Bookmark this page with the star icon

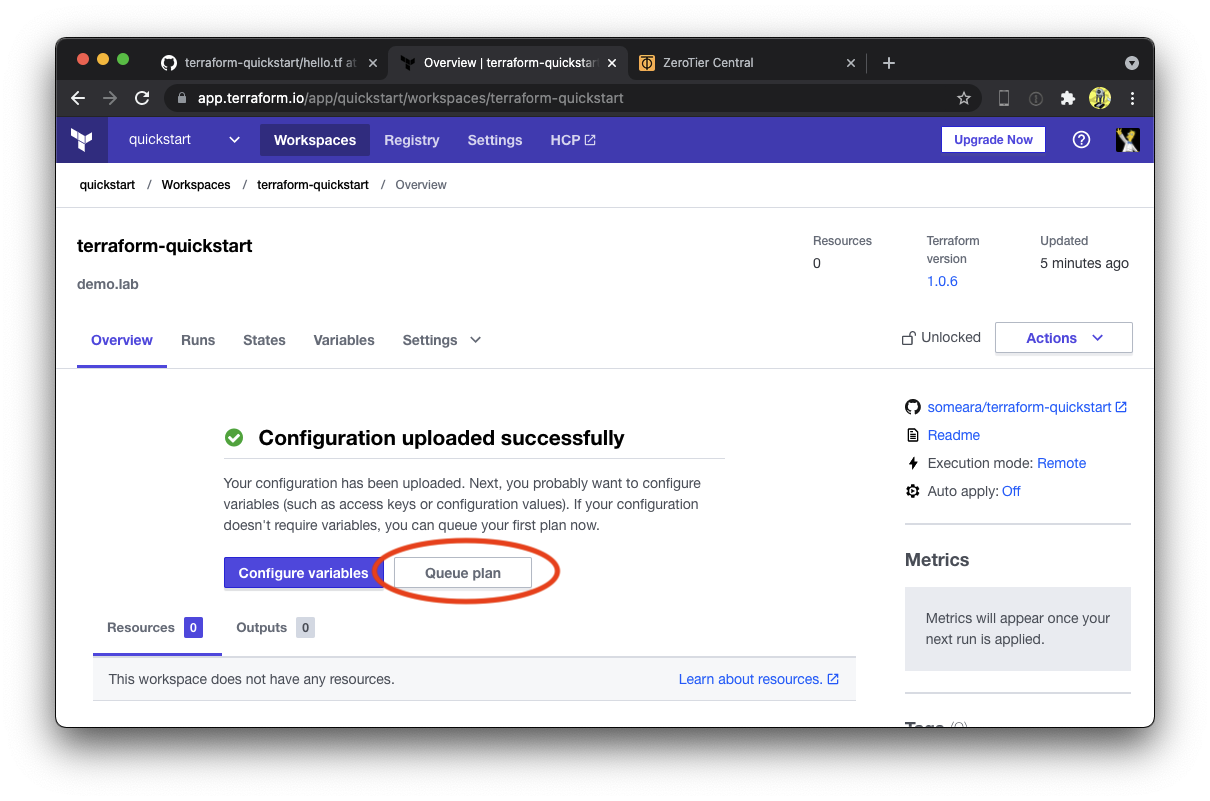pos(964,98)
